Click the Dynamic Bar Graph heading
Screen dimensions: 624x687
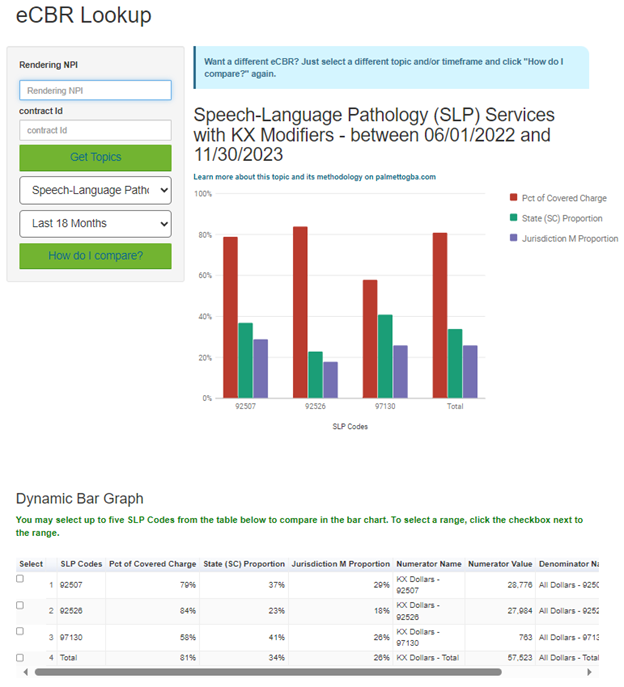click(x=80, y=499)
